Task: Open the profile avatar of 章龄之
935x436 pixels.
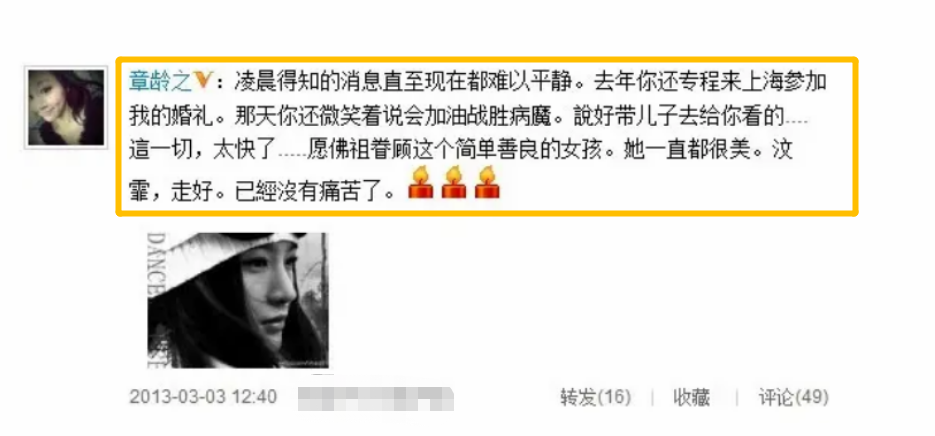Action: click(x=66, y=108)
